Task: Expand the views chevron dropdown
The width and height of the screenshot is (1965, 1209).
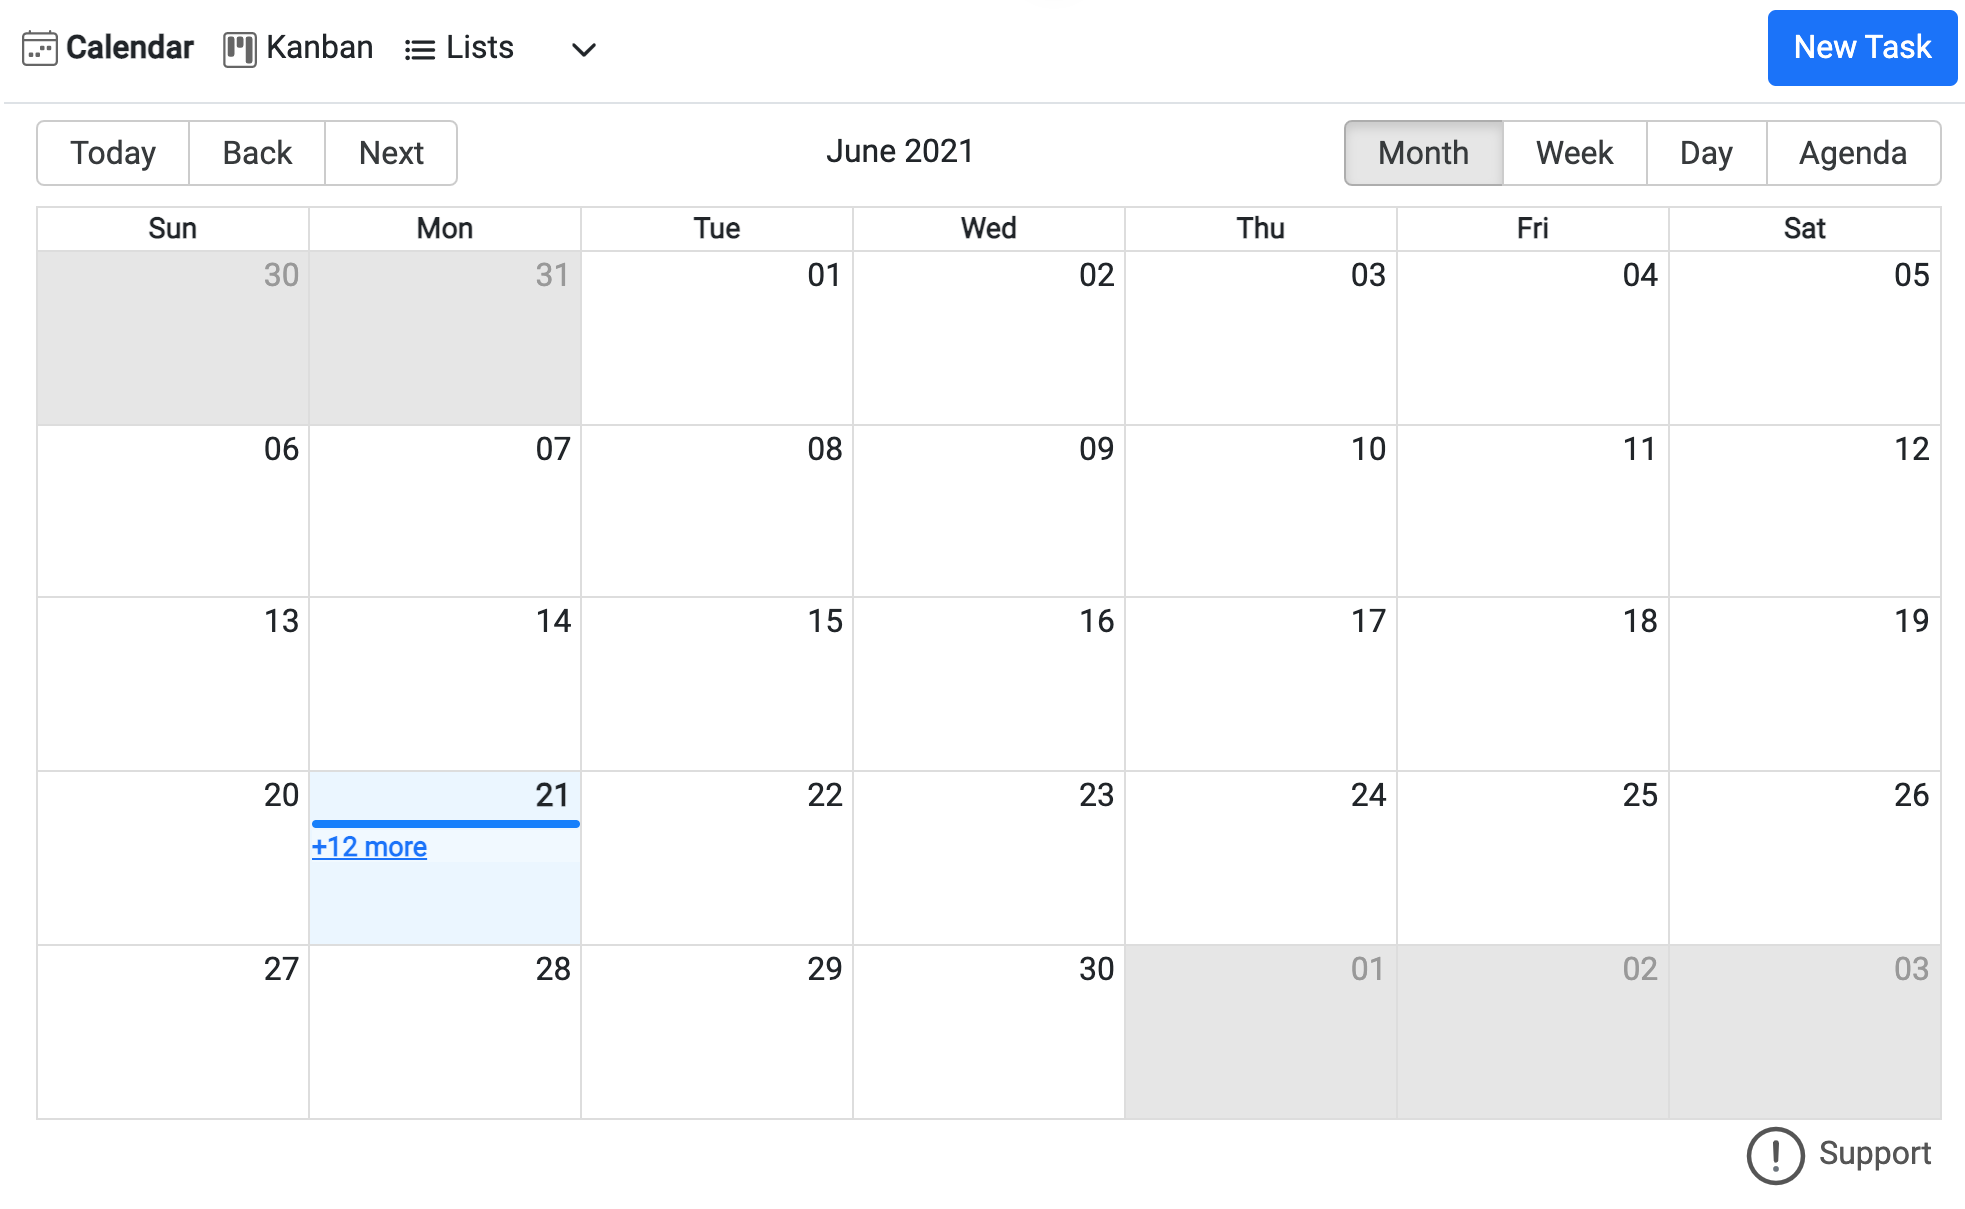Action: pos(583,50)
